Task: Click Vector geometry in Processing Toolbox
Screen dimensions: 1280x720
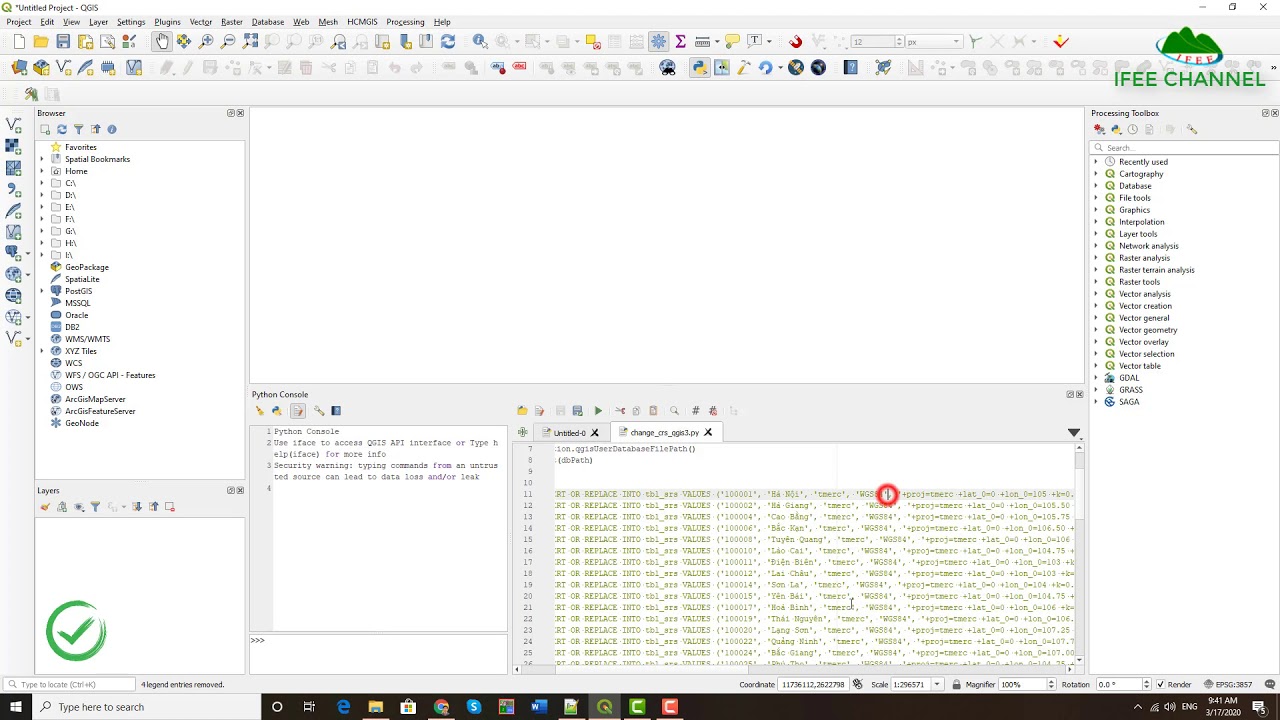Action: point(1148,330)
